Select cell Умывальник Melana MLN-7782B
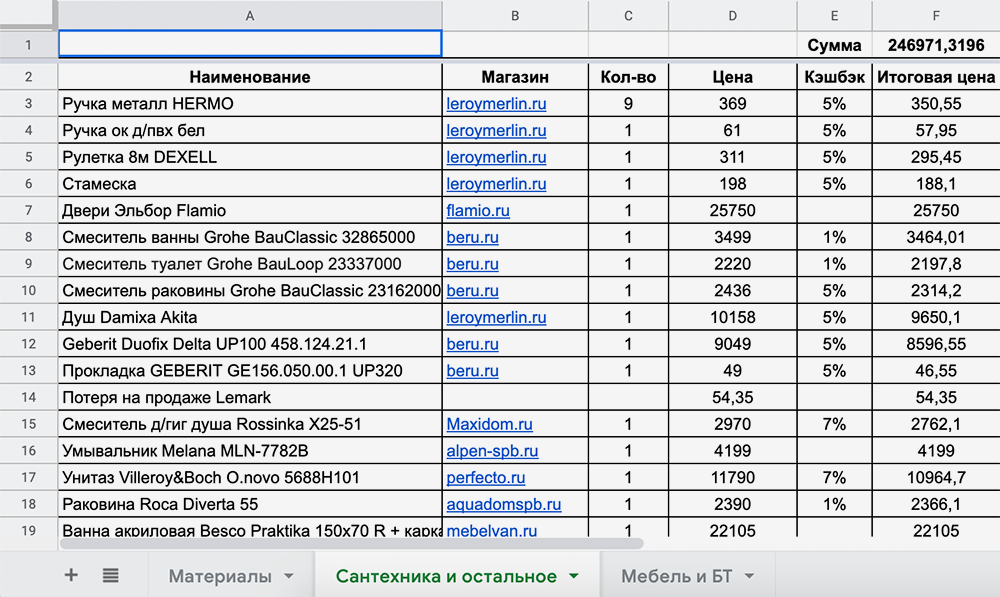Screen dimensions: 1000x597 pos(250,451)
